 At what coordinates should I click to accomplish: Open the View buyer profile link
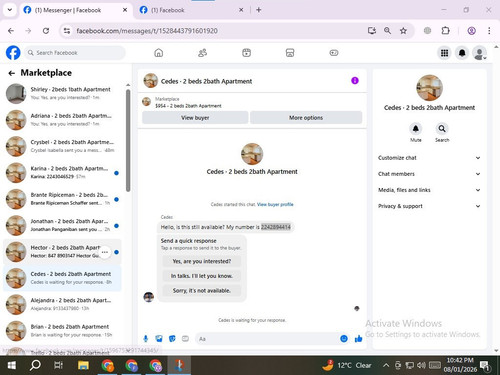pyautogui.click(x=275, y=204)
